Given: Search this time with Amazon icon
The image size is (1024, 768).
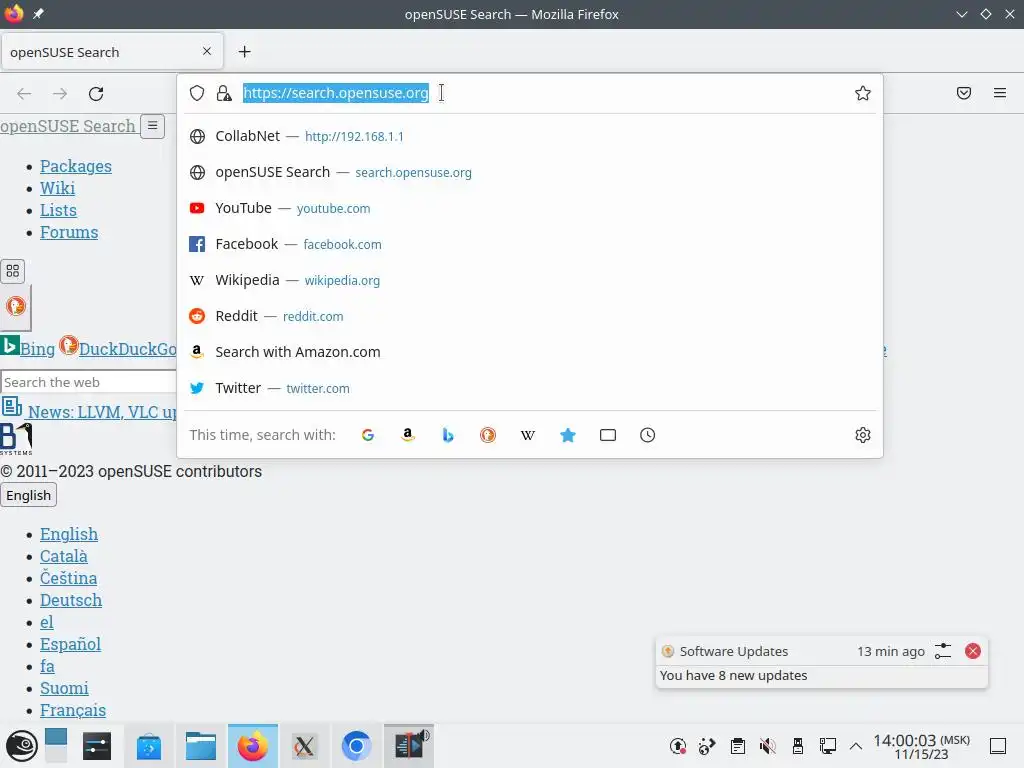Looking at the screenshot, I should [408, 435].
